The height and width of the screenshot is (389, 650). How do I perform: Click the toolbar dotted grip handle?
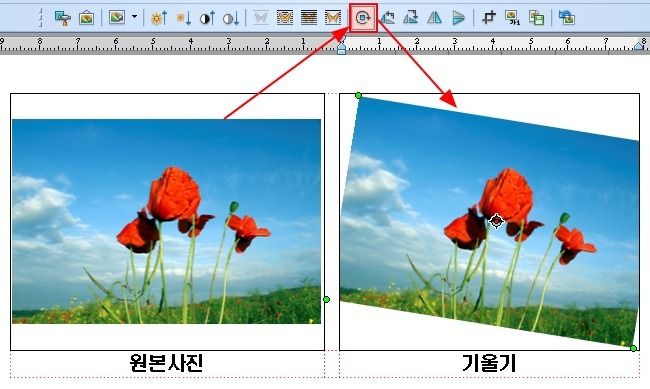40,18
